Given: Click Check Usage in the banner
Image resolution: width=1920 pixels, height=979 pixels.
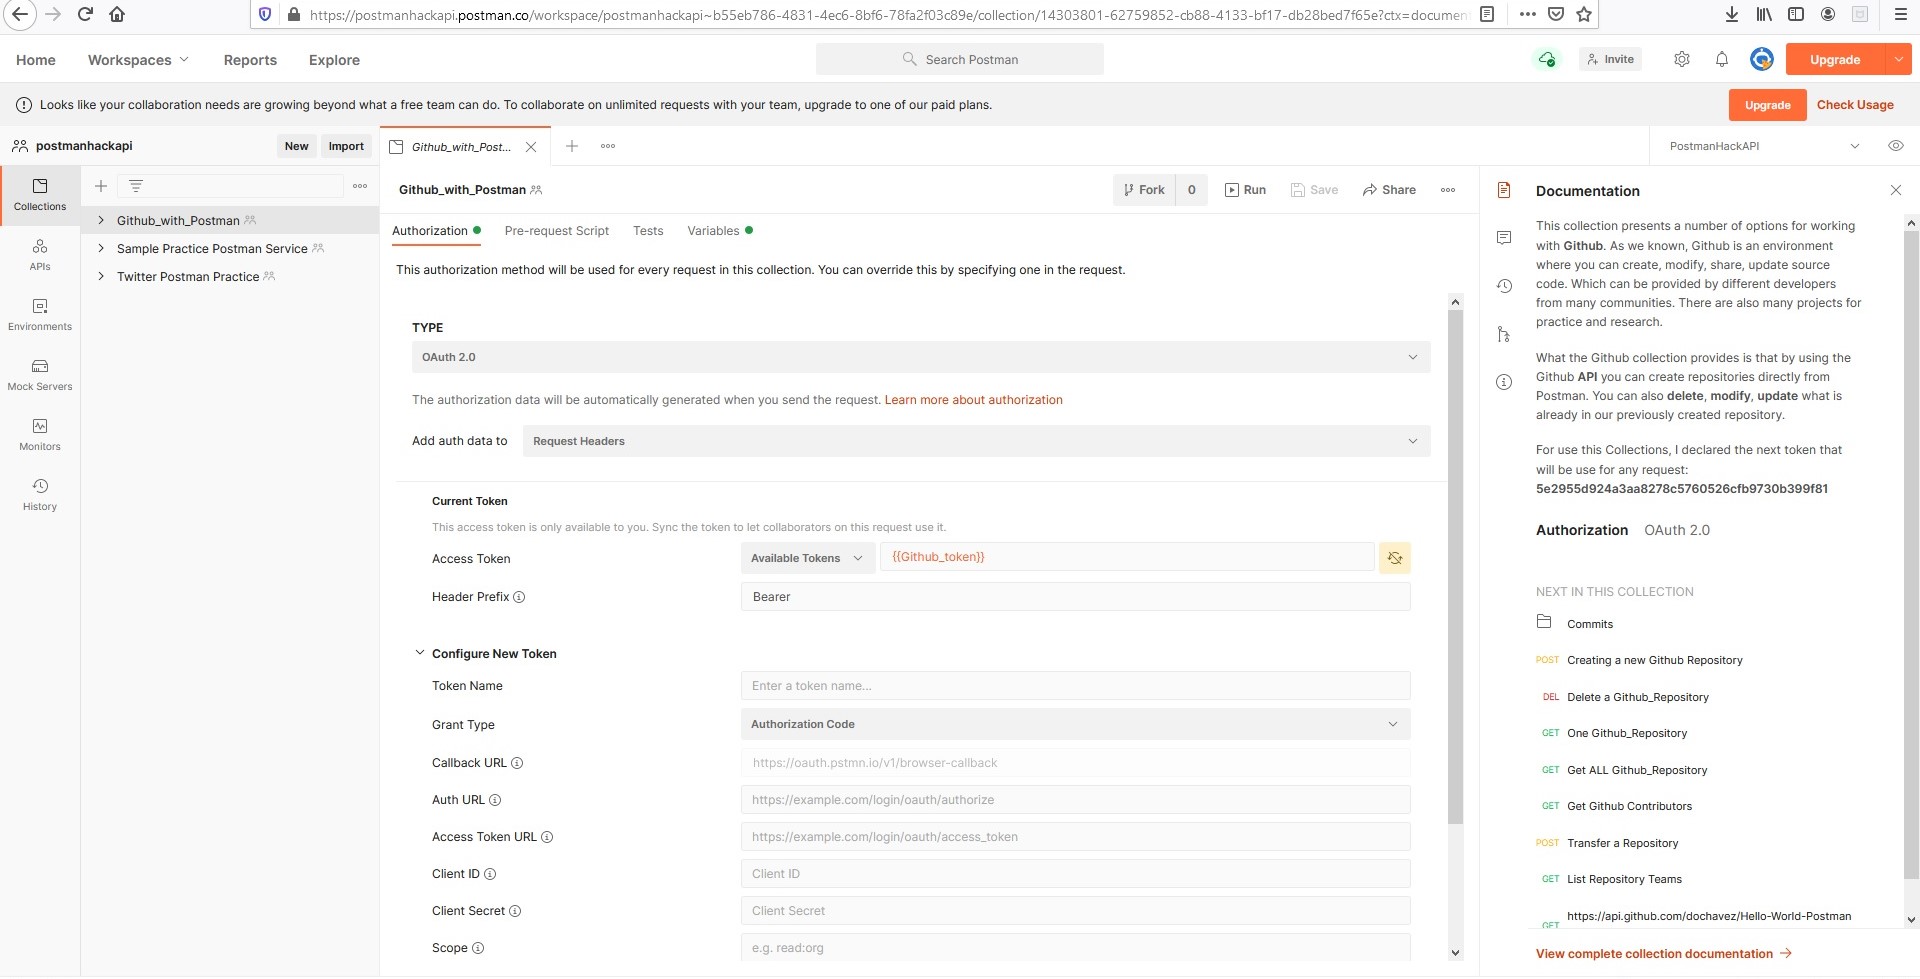Looking at the screenshot, I should tap(1855, 105).
